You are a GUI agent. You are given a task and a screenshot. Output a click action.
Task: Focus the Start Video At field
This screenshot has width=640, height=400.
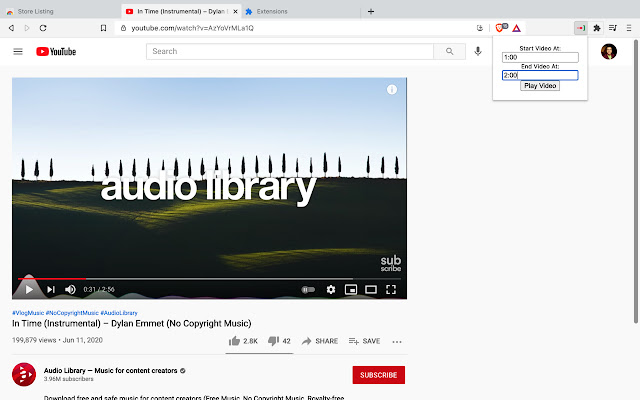[x=540, y=57]
